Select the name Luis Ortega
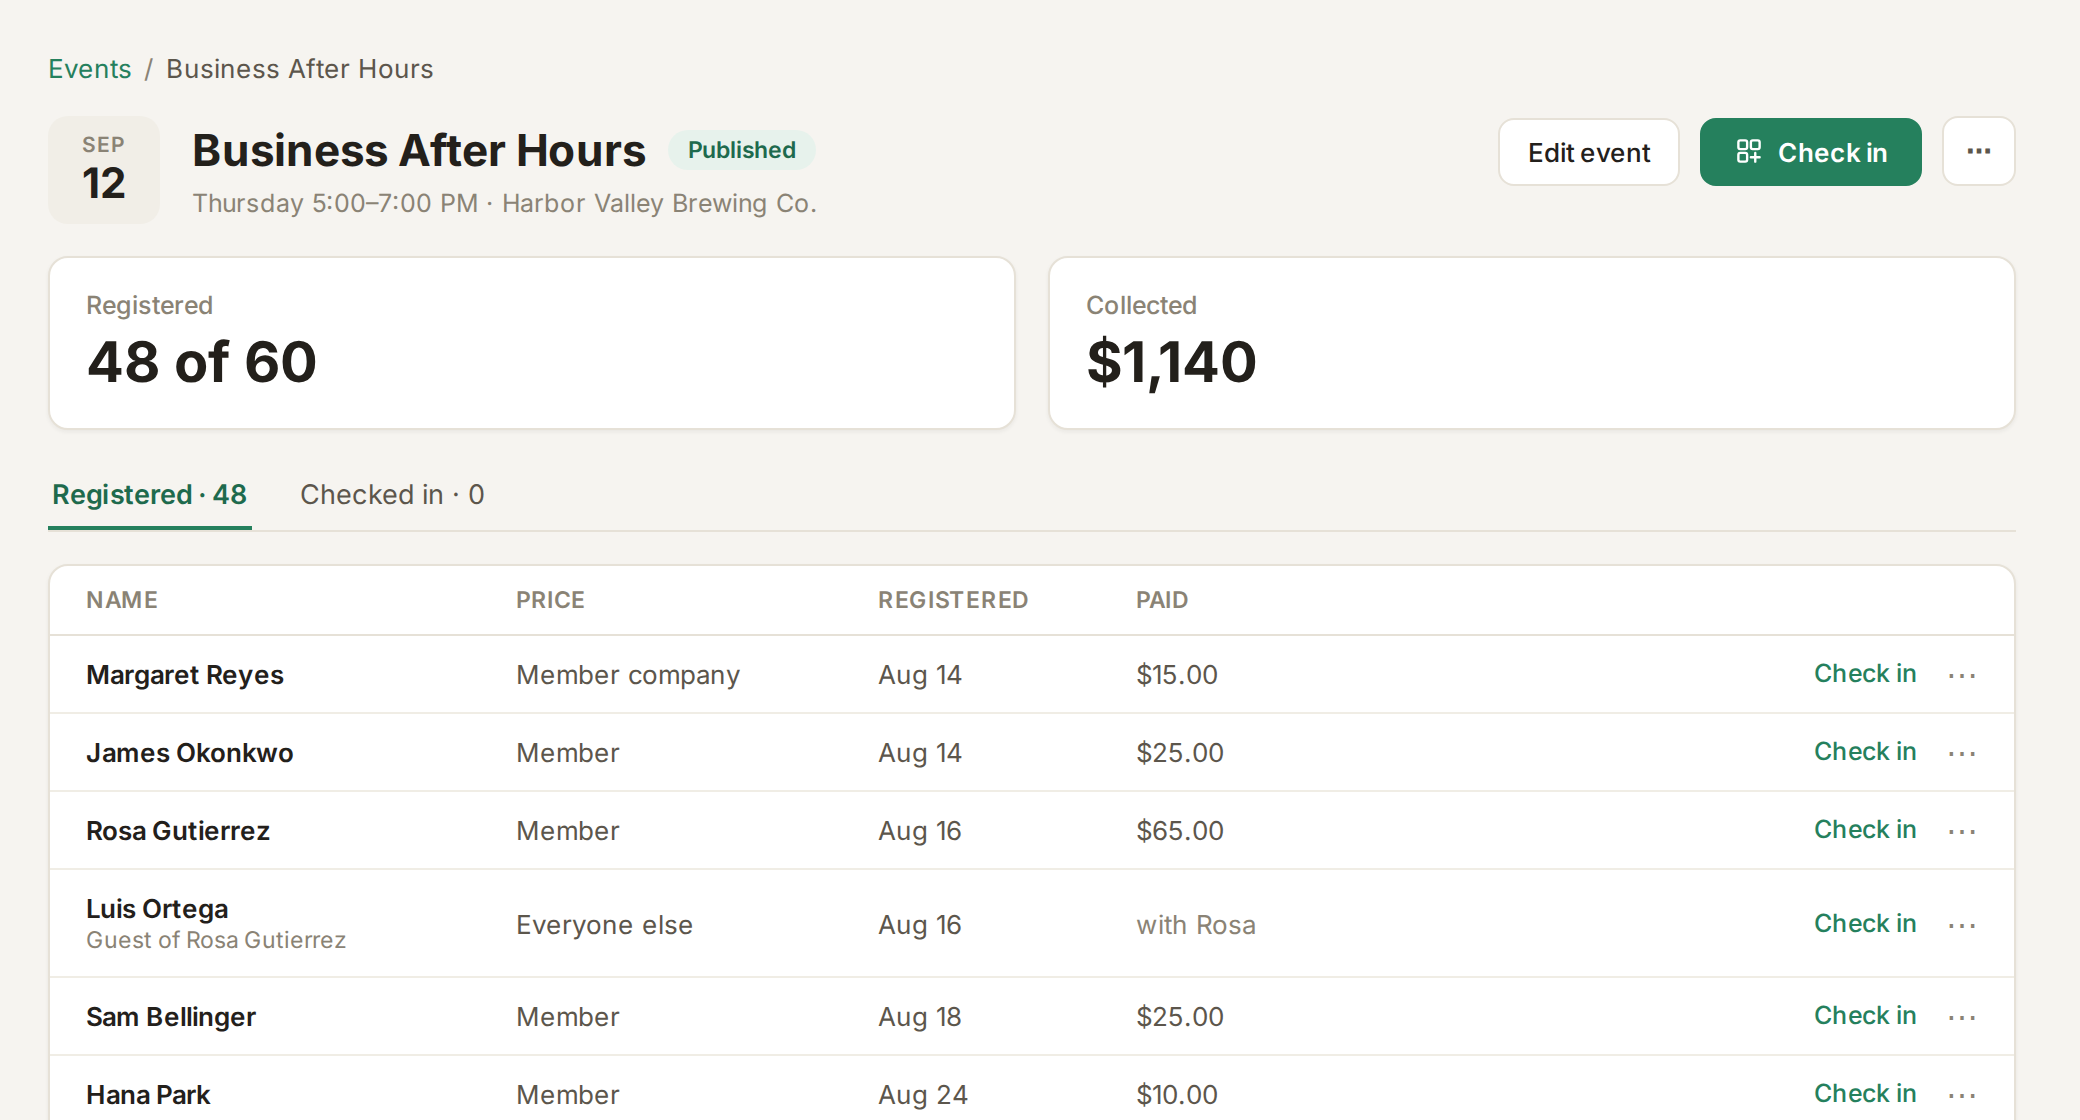The image size is (2080, 1120). click(157, 909)
